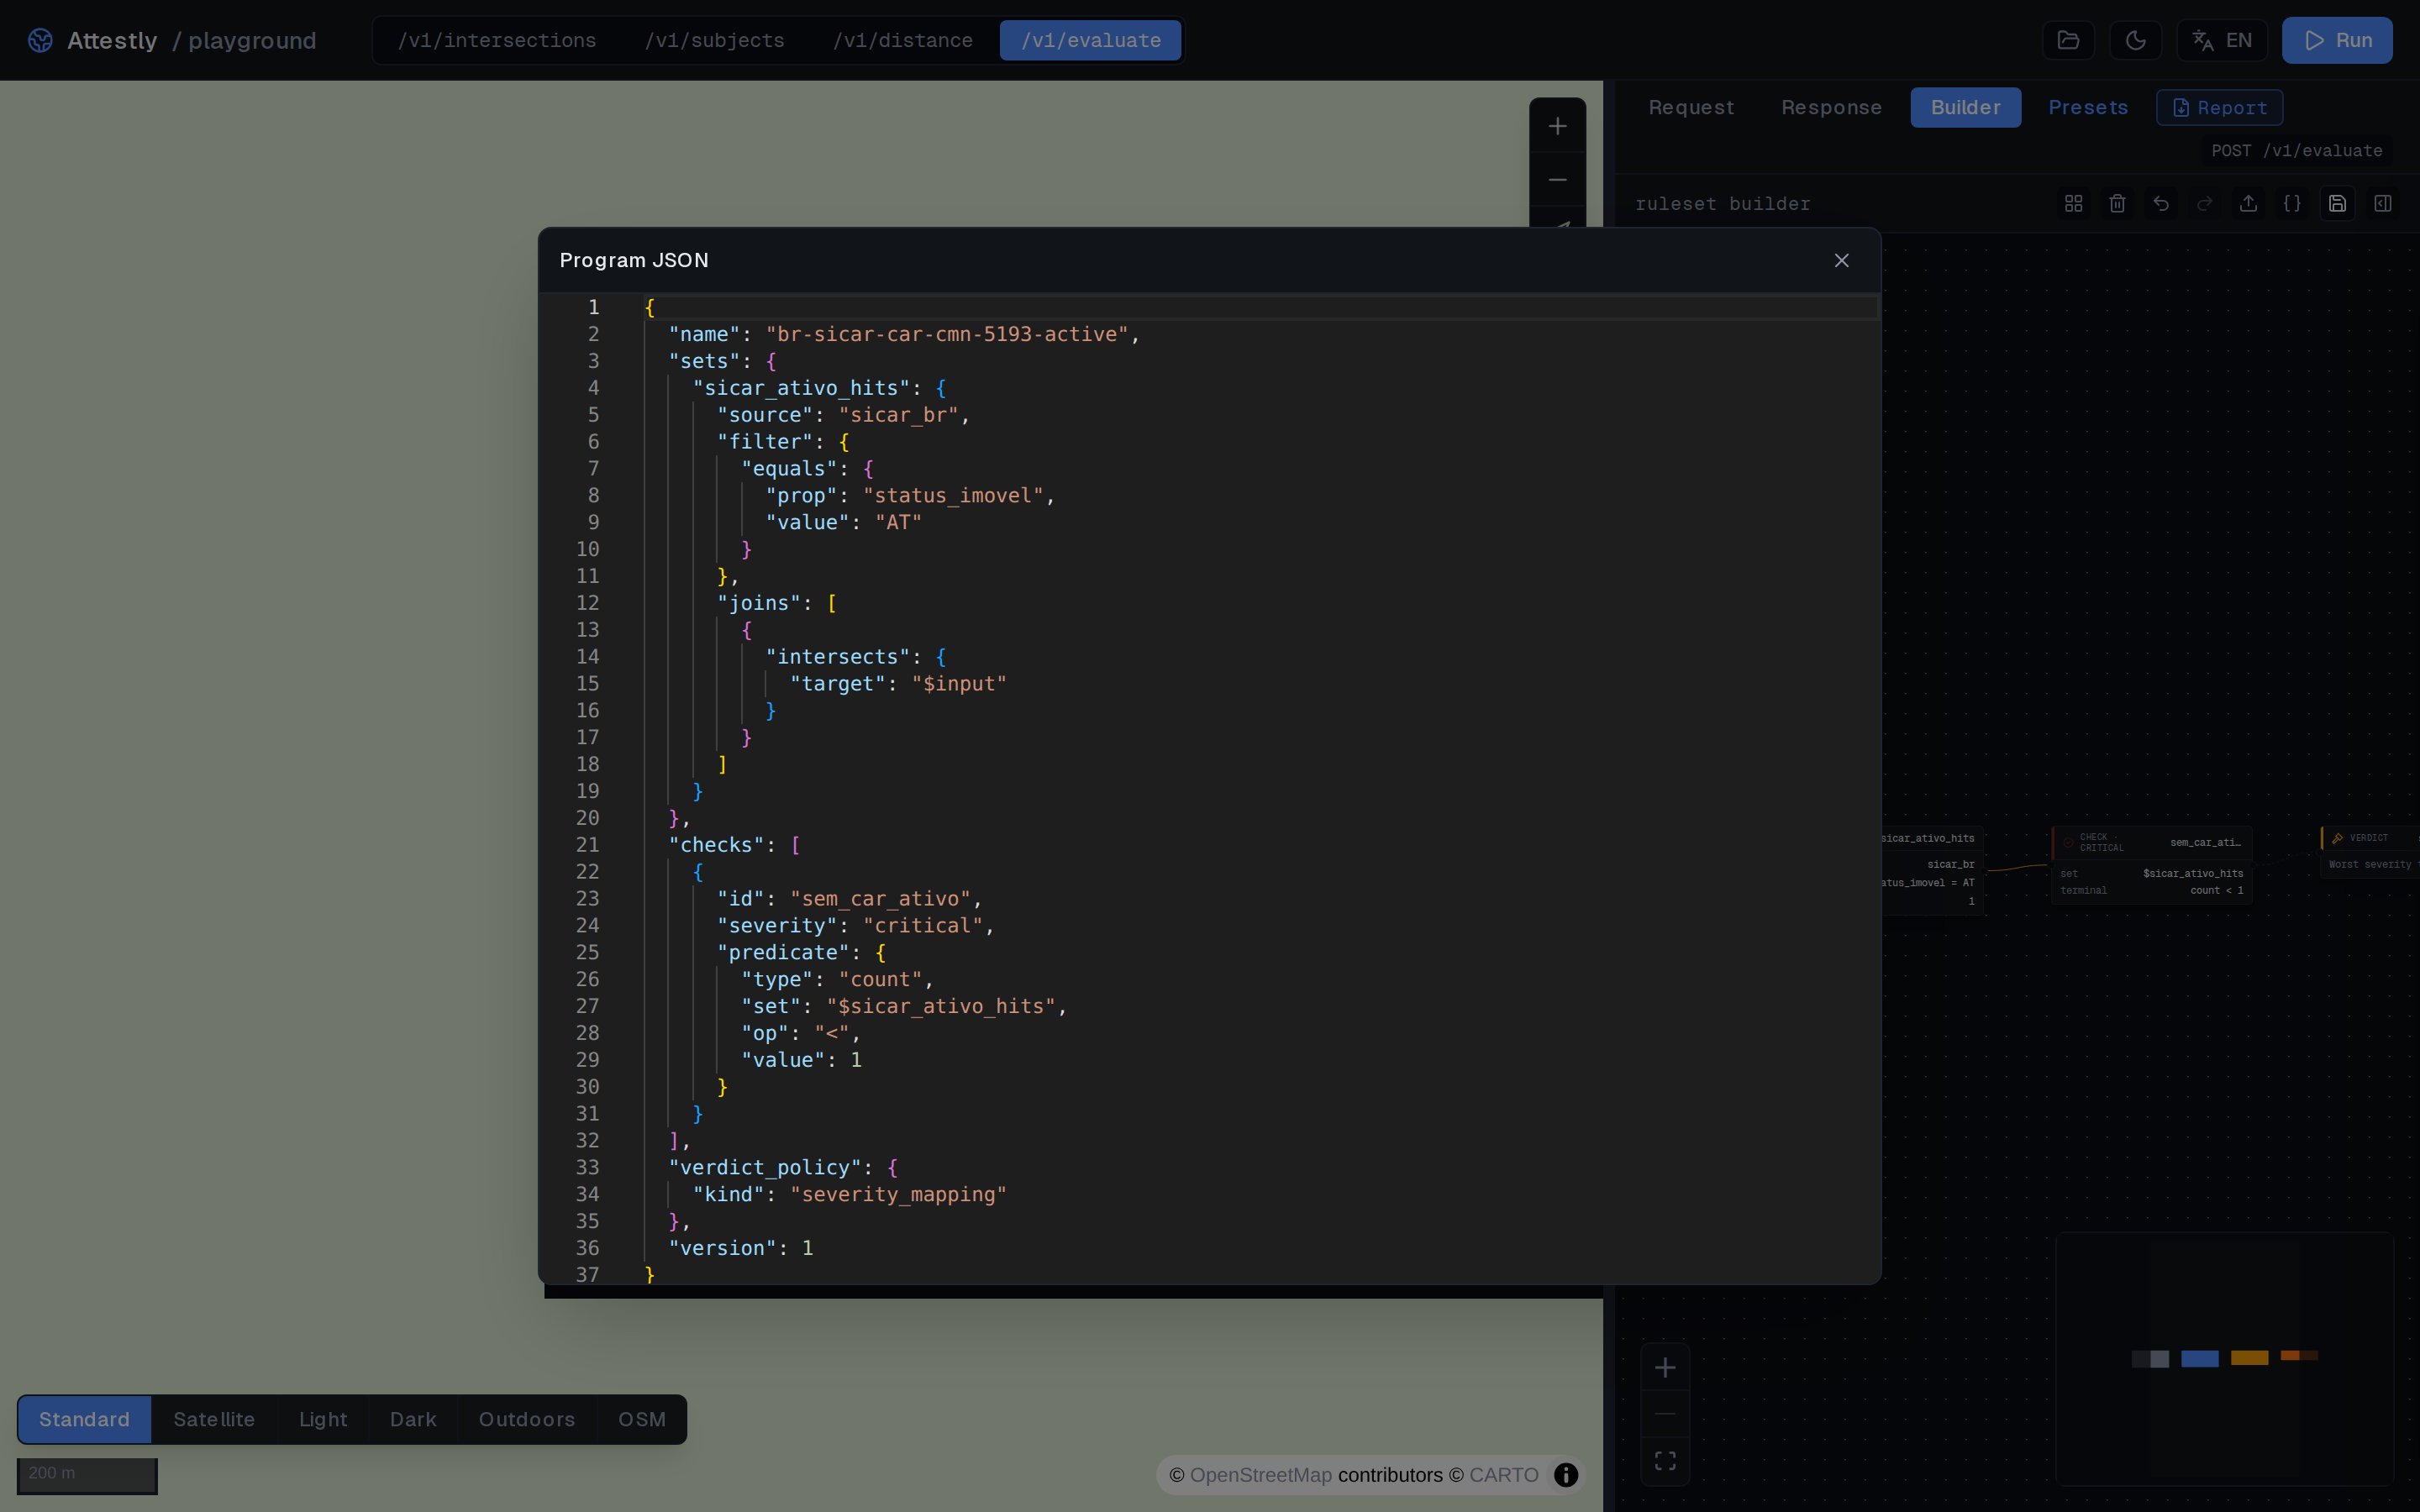
Task: Click the export upload icon in builder toolbar
Action: (2248, 203)
